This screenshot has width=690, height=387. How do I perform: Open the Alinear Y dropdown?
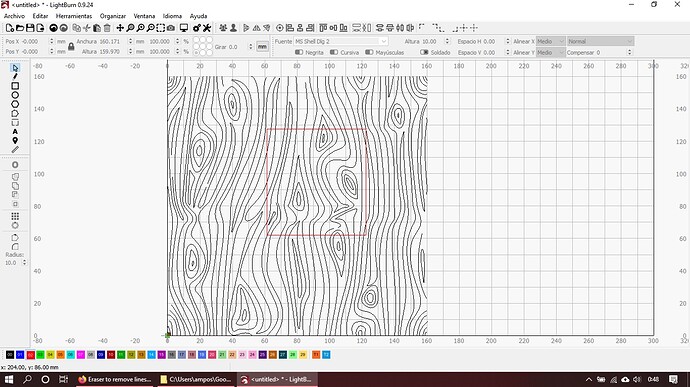click(x=551, y=52)
